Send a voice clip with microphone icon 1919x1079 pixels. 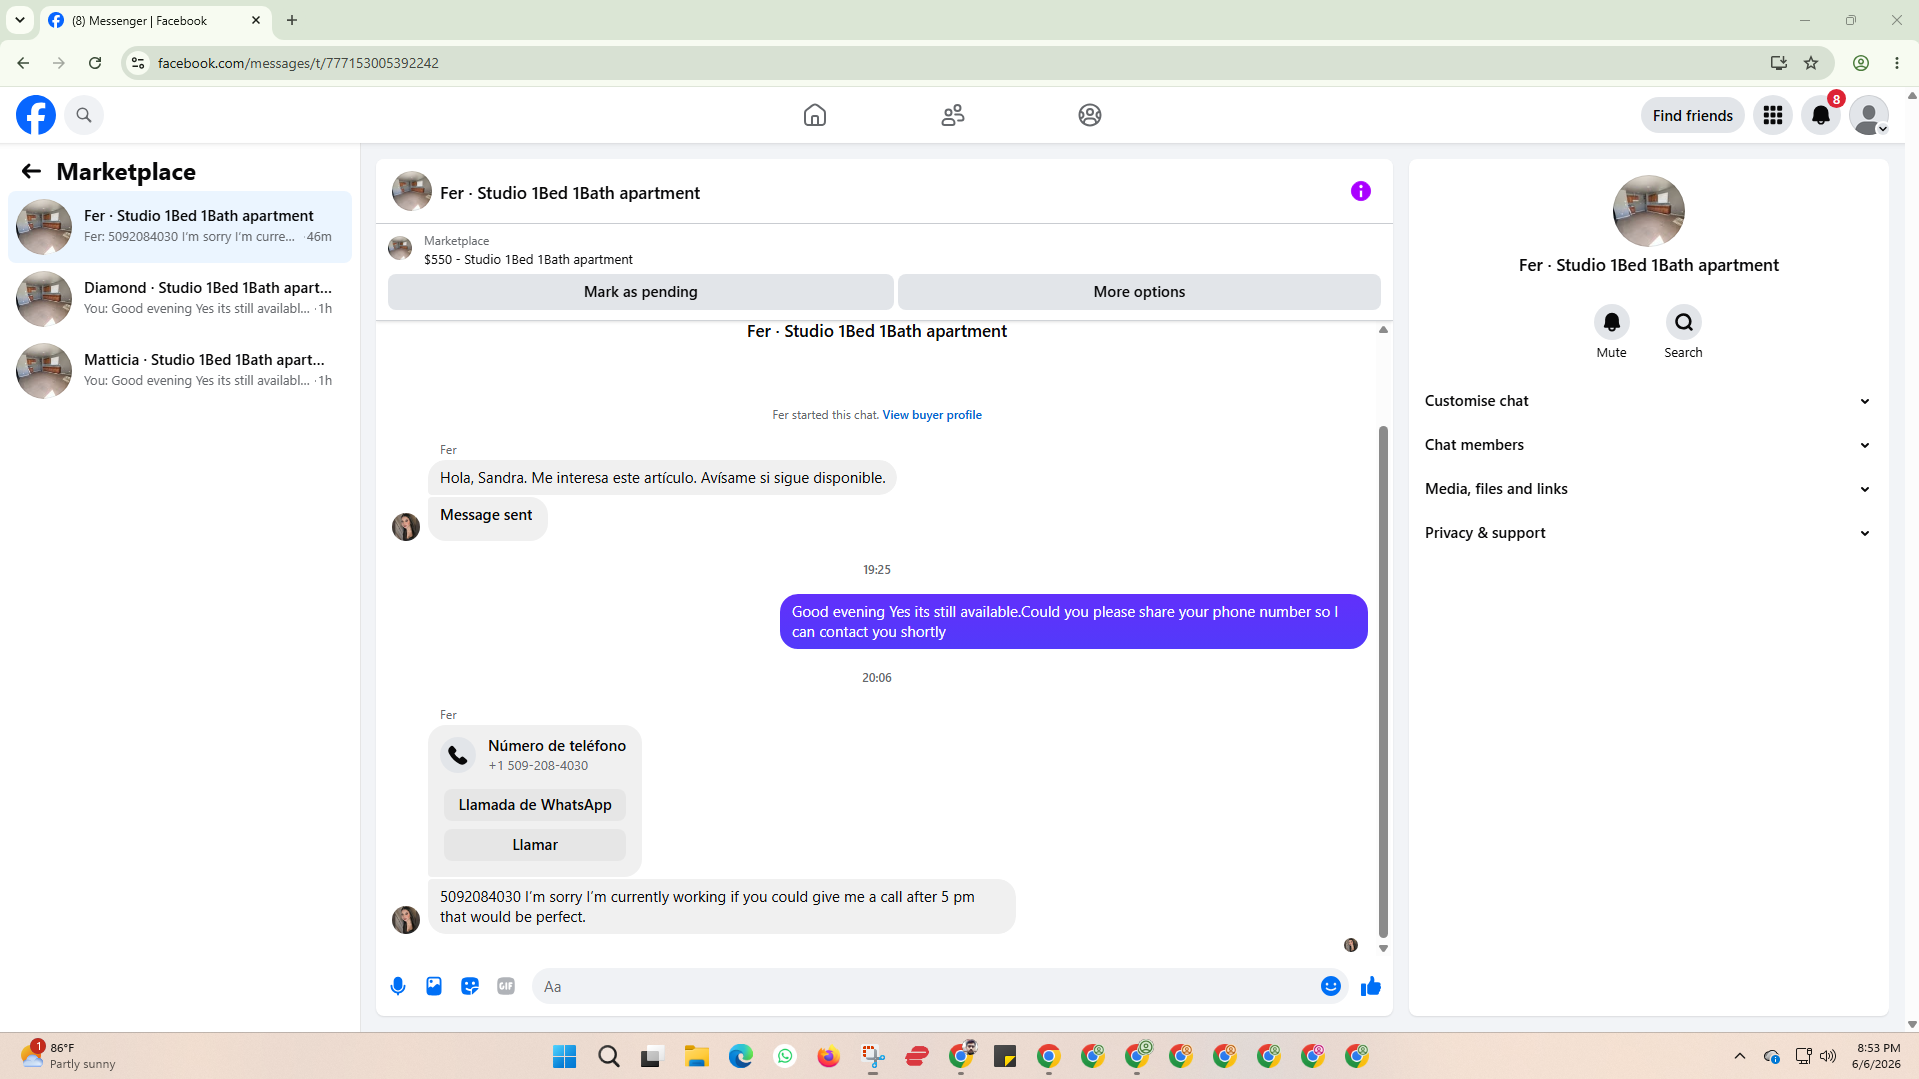point(398,986)
